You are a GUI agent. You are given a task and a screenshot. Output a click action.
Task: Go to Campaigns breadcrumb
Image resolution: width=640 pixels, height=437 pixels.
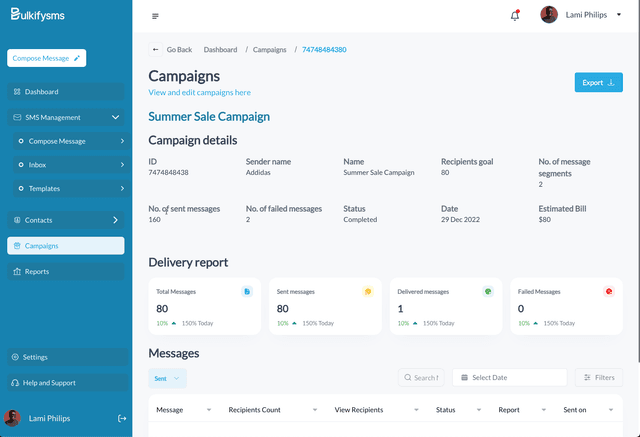point(269,50)
